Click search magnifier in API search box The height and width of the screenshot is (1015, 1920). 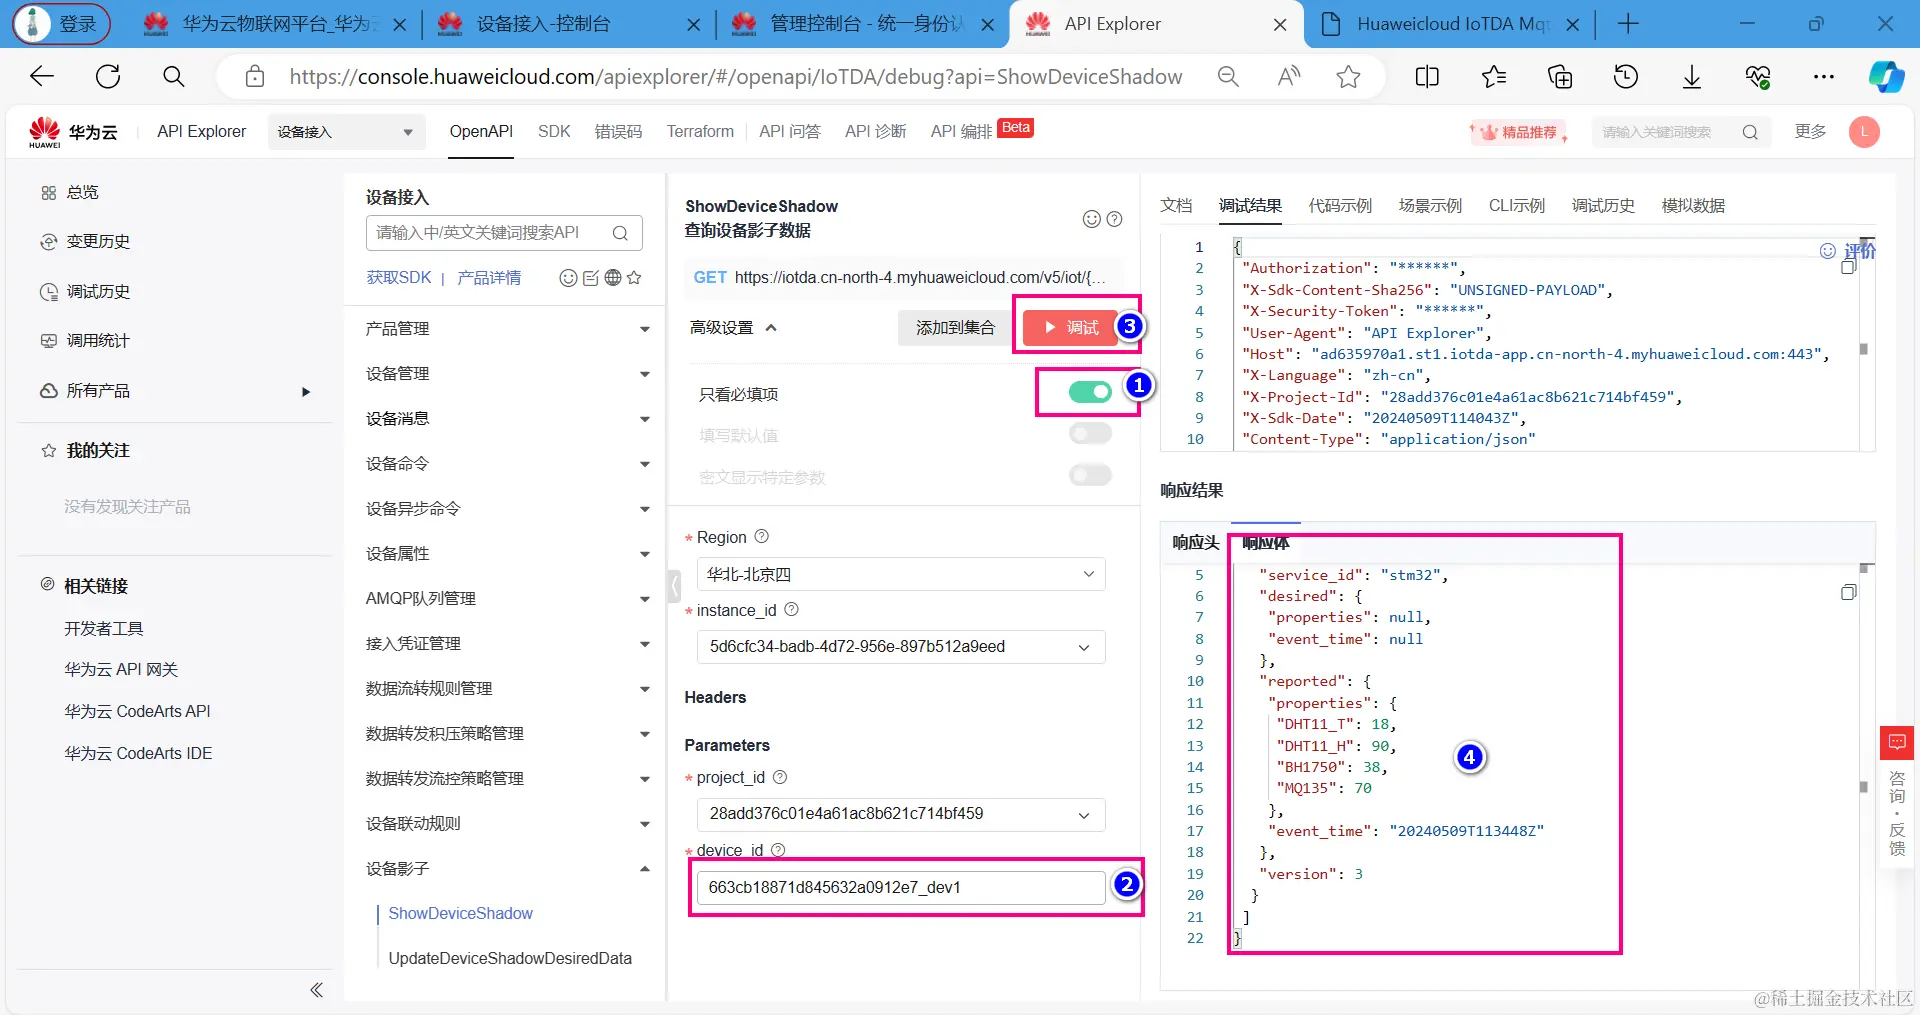pyautogui.click(x=620, y=233)
